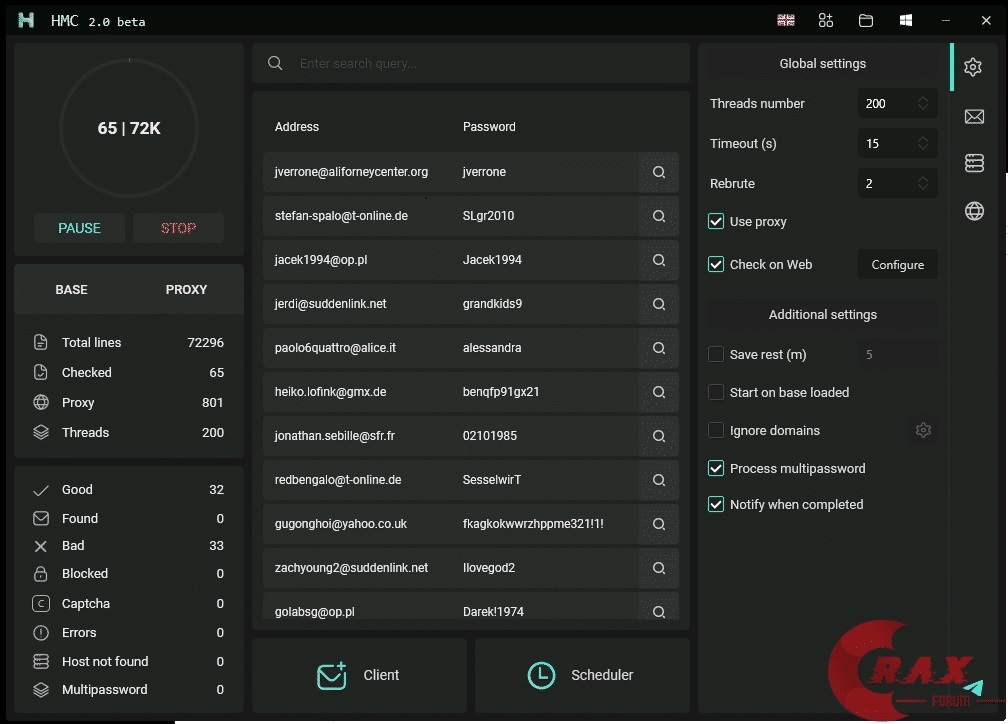Switch to the BASE tab
This screenshot has width=1008, height=724.
(x=71, y=290)
